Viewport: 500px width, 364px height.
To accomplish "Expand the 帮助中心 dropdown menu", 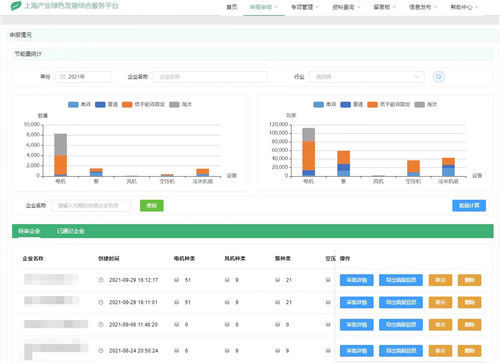I will 464,7.
